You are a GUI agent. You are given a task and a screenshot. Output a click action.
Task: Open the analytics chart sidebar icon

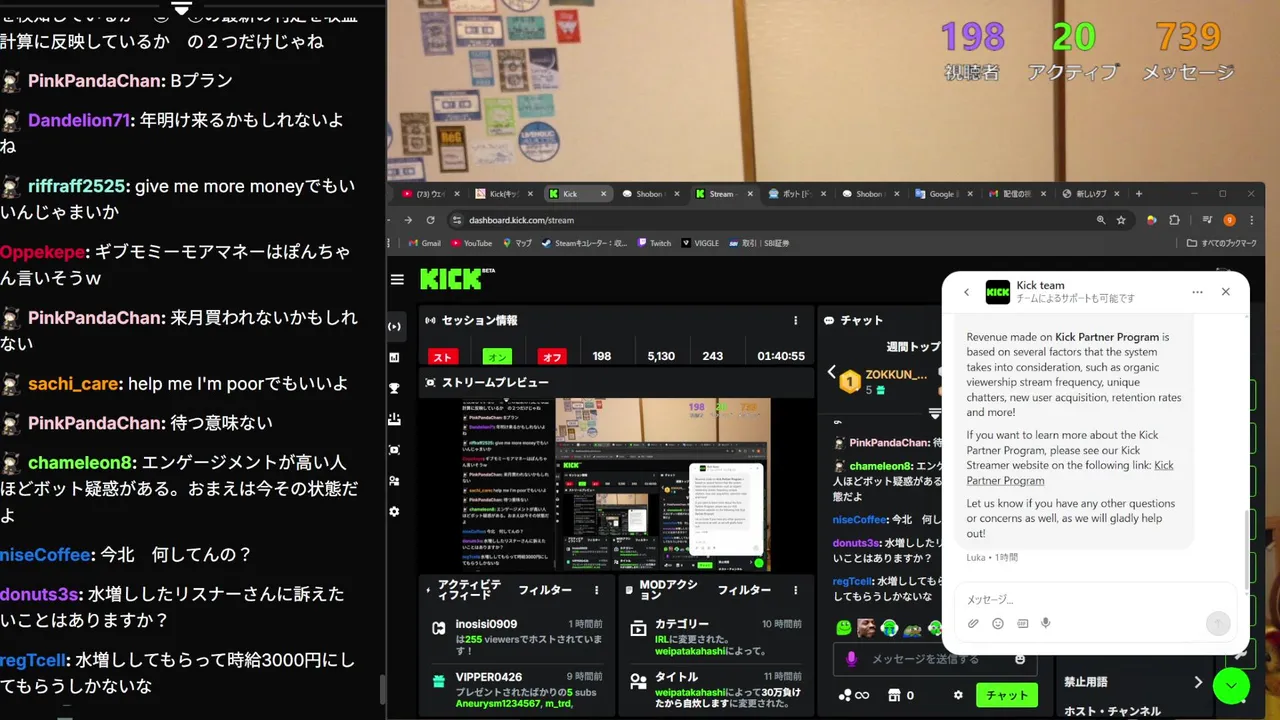pos(395,357)
